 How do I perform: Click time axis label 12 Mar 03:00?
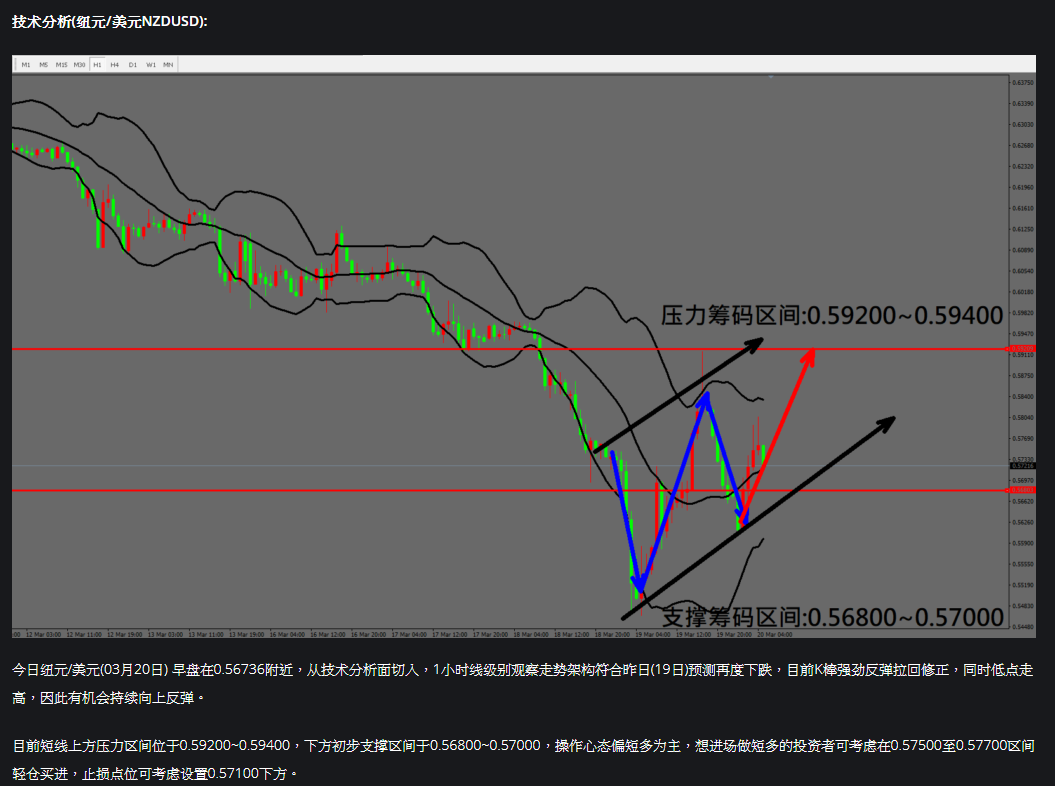pos(44,635)
